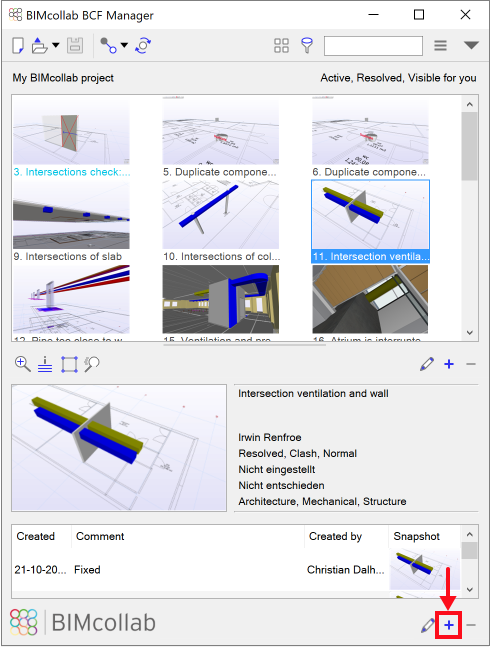Edit selected issue with pencil icon
Viewport: 490px width, 647px height.
click(x=427, y=364)
